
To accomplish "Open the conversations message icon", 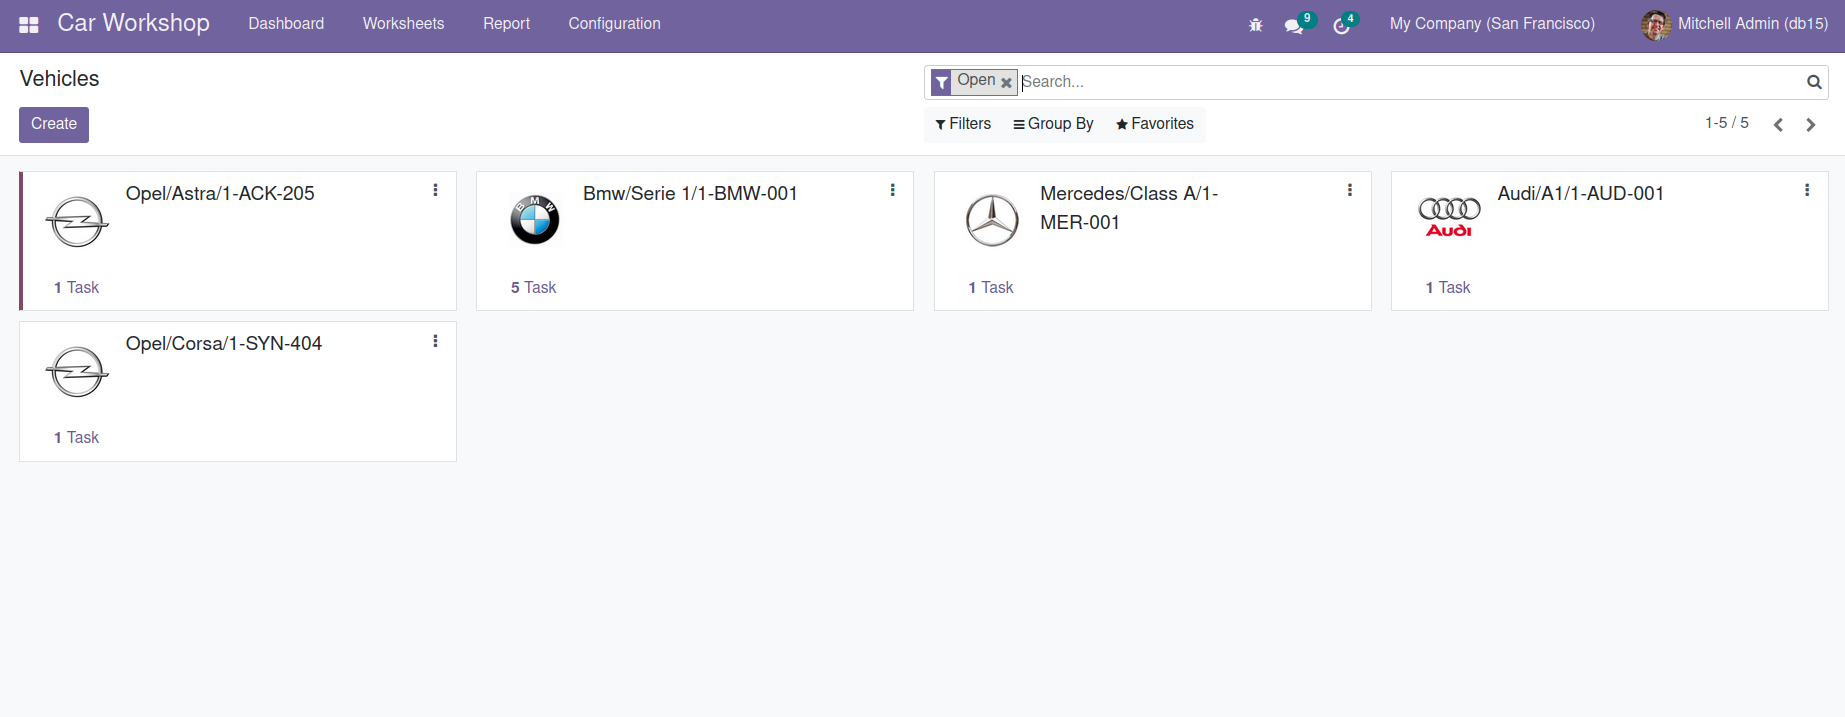I will click(x=1294, y=26).
